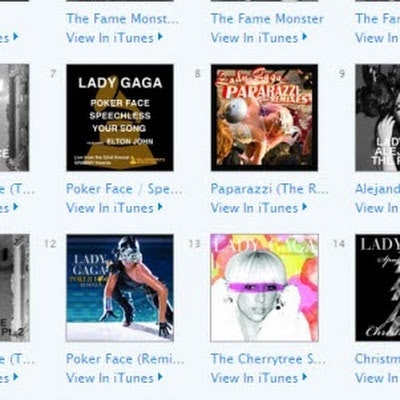Click View In iTunes under Paparazzi
Viewport: 400px width, 400px height.
(254, 208)
